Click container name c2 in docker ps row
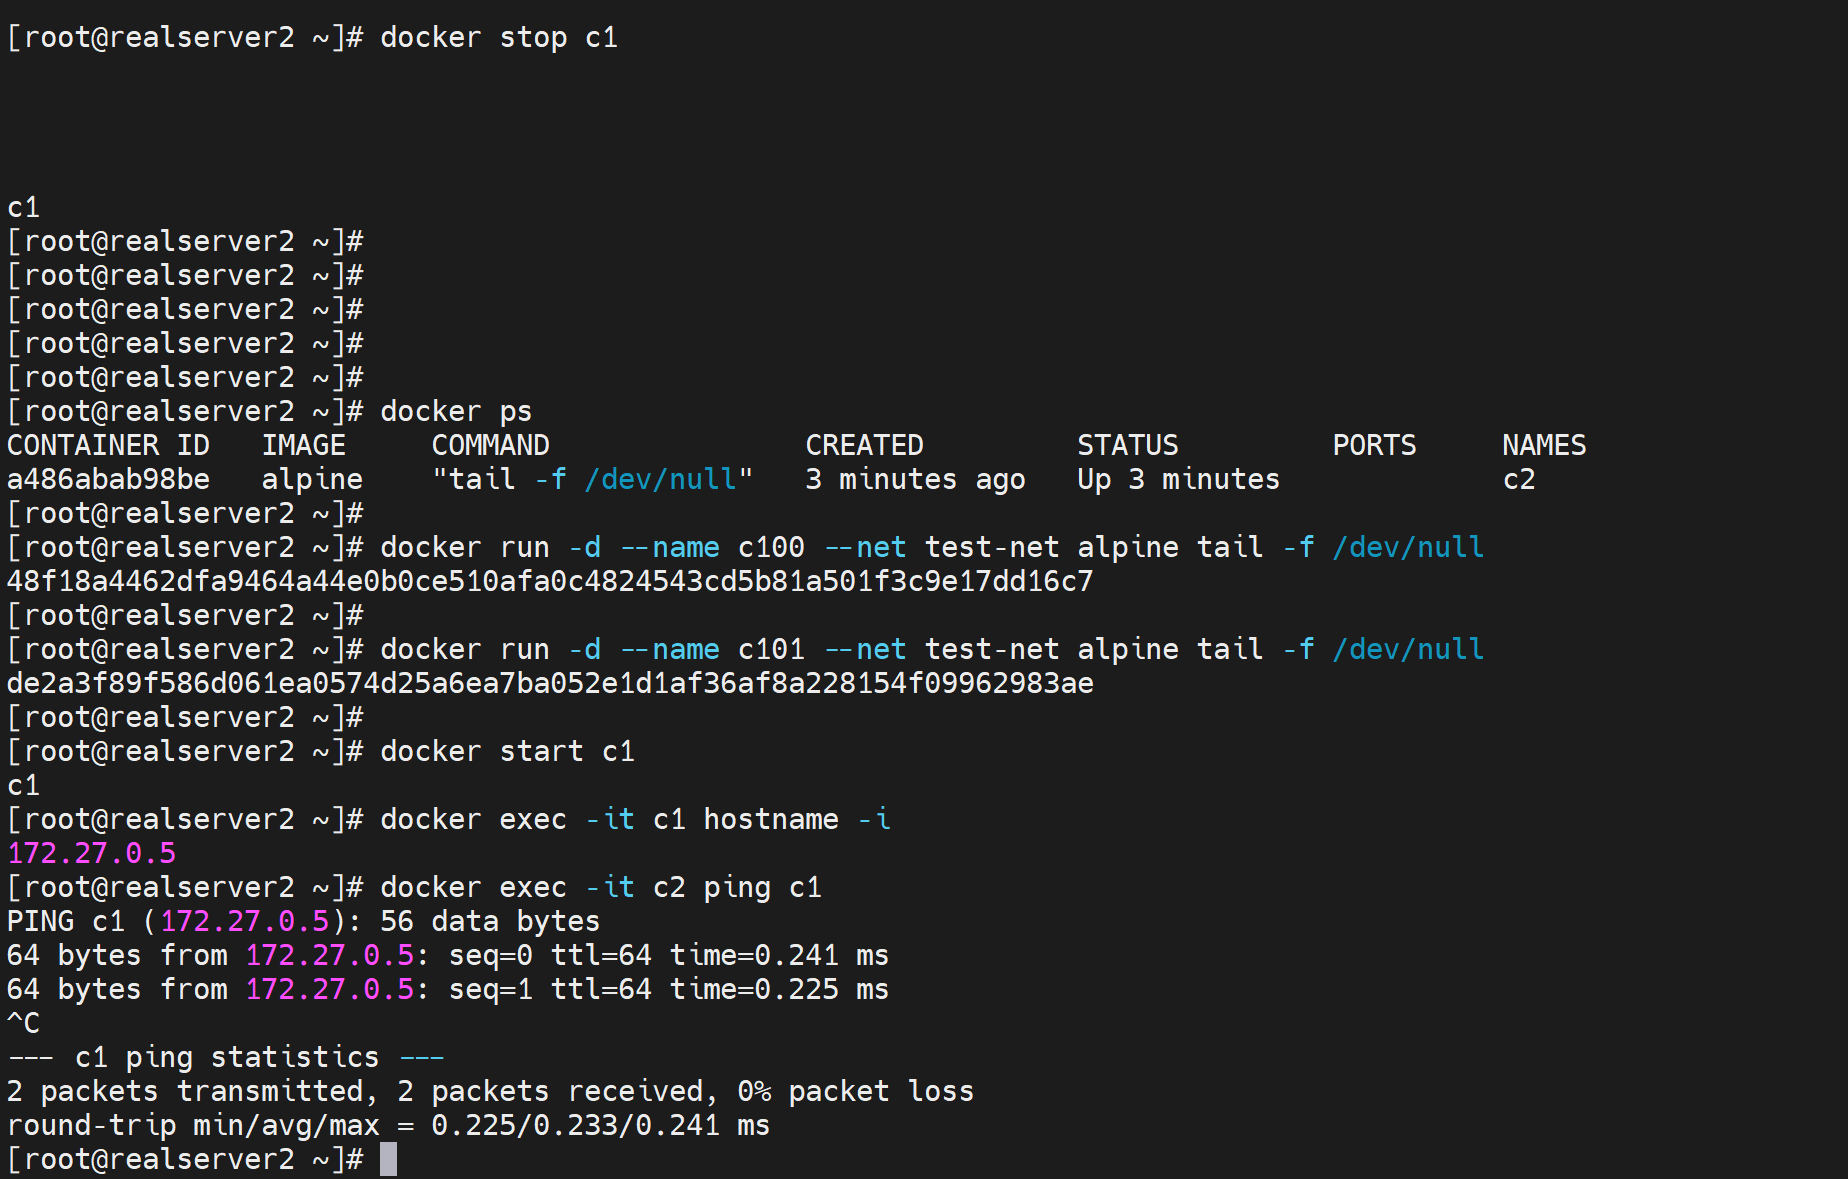This screenshot has width=1848, height=1179. tap(1518, 480)
